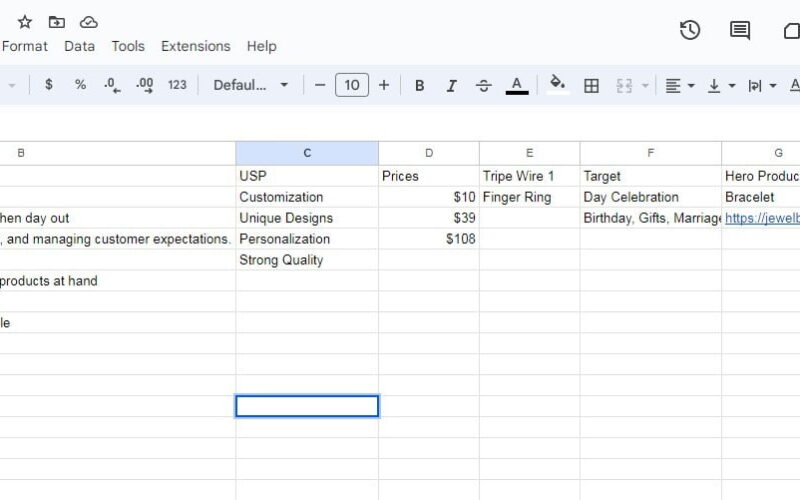Open the Tools menu
Image resolution: width=800 pixels, height=500 pixels.
tap(128, 46)
